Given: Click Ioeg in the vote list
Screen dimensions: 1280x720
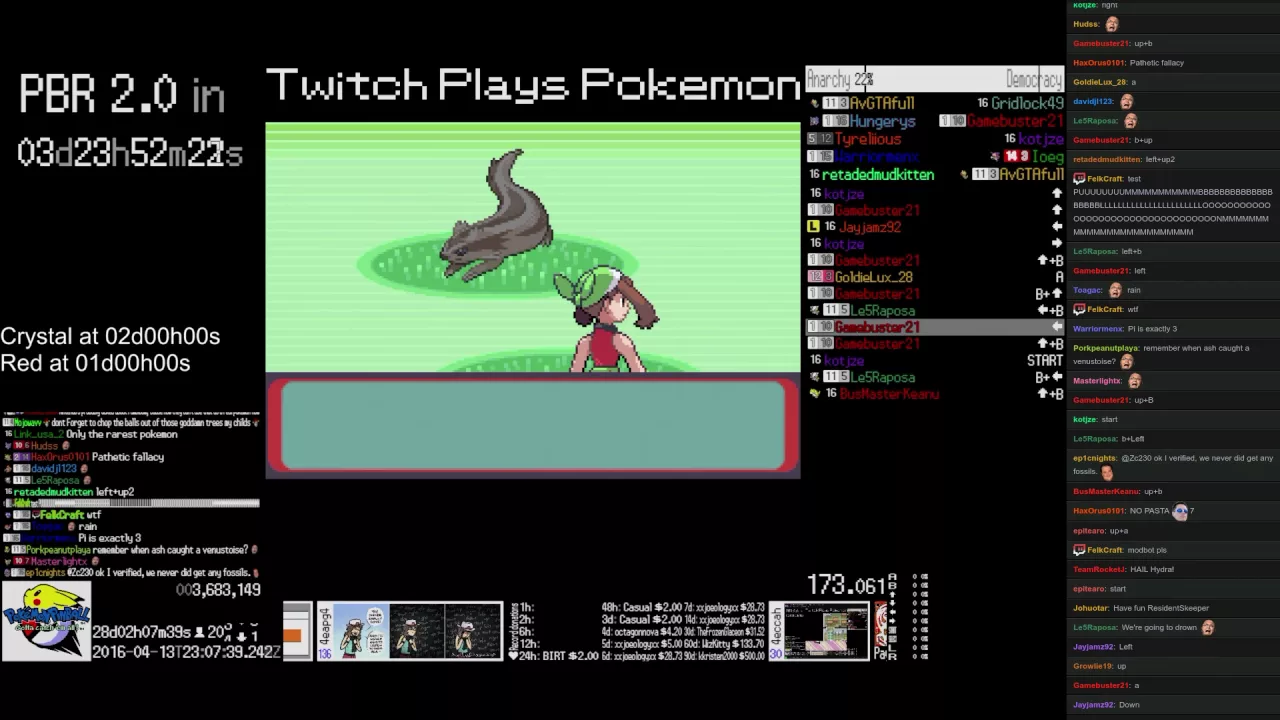Looking at the screenshot, I should pyautogui.click(x=1047, y=157).
